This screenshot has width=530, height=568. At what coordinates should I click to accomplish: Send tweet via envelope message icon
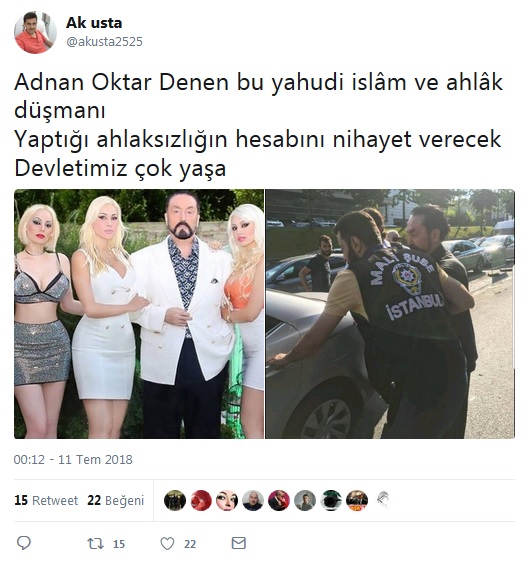239,543
